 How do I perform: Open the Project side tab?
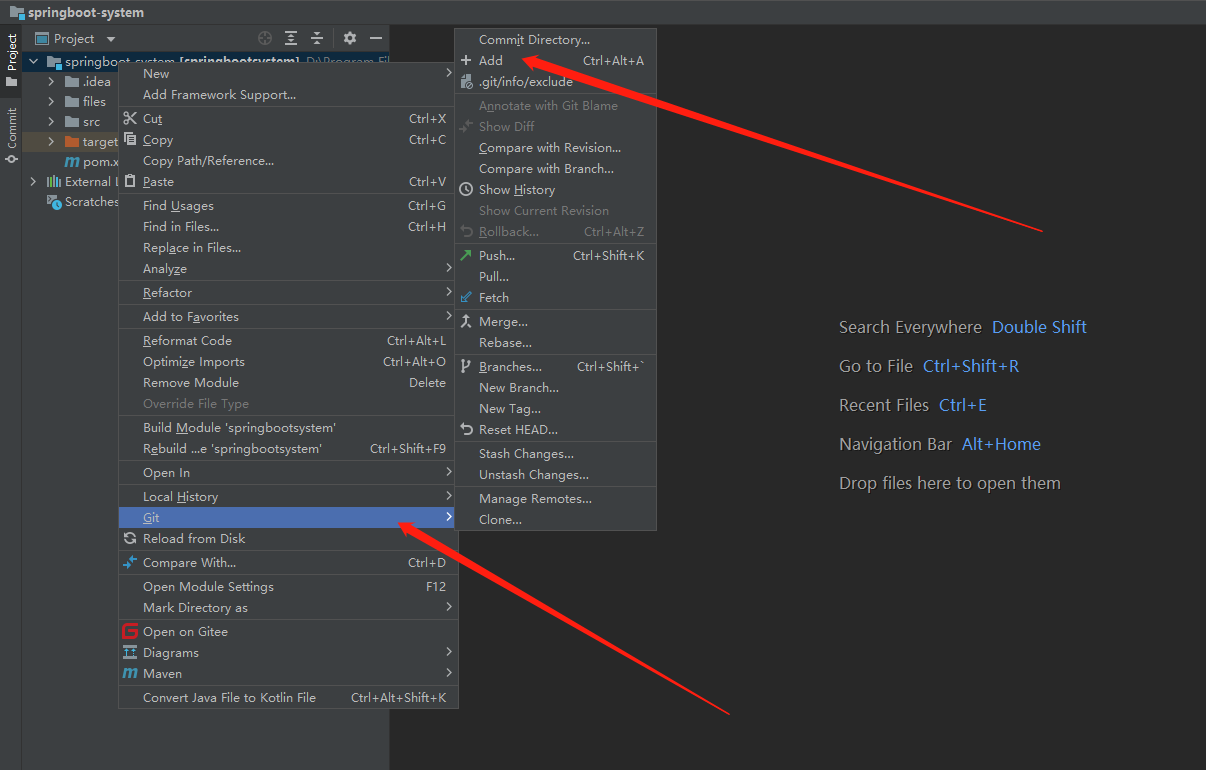coord(11,61)
